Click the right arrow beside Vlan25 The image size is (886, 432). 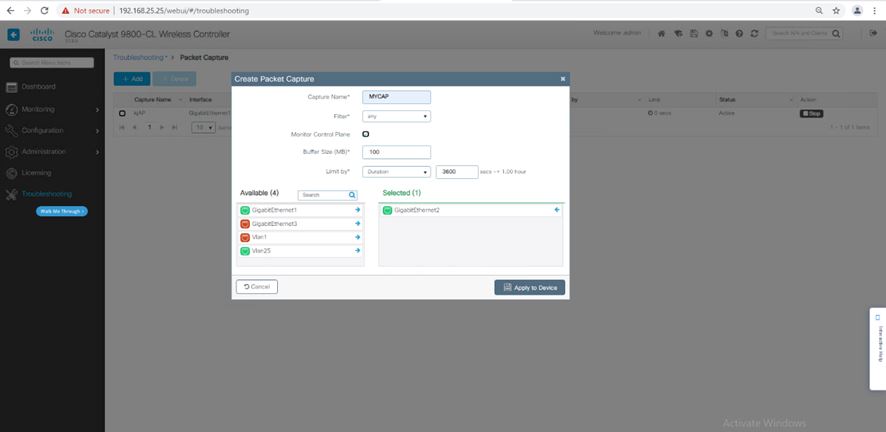[357, 251]
